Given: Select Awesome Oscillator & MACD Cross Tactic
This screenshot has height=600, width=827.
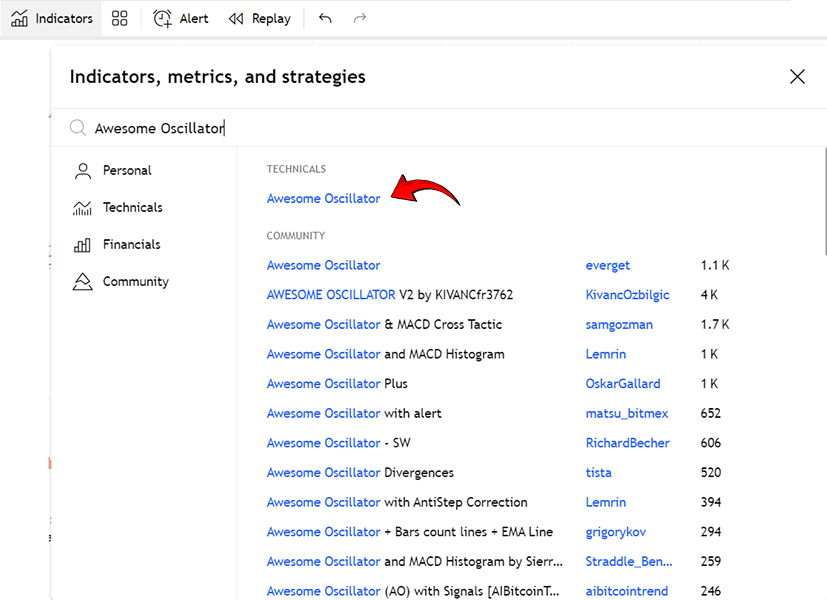Looking at the screenshot, I should tap(384, 325).
